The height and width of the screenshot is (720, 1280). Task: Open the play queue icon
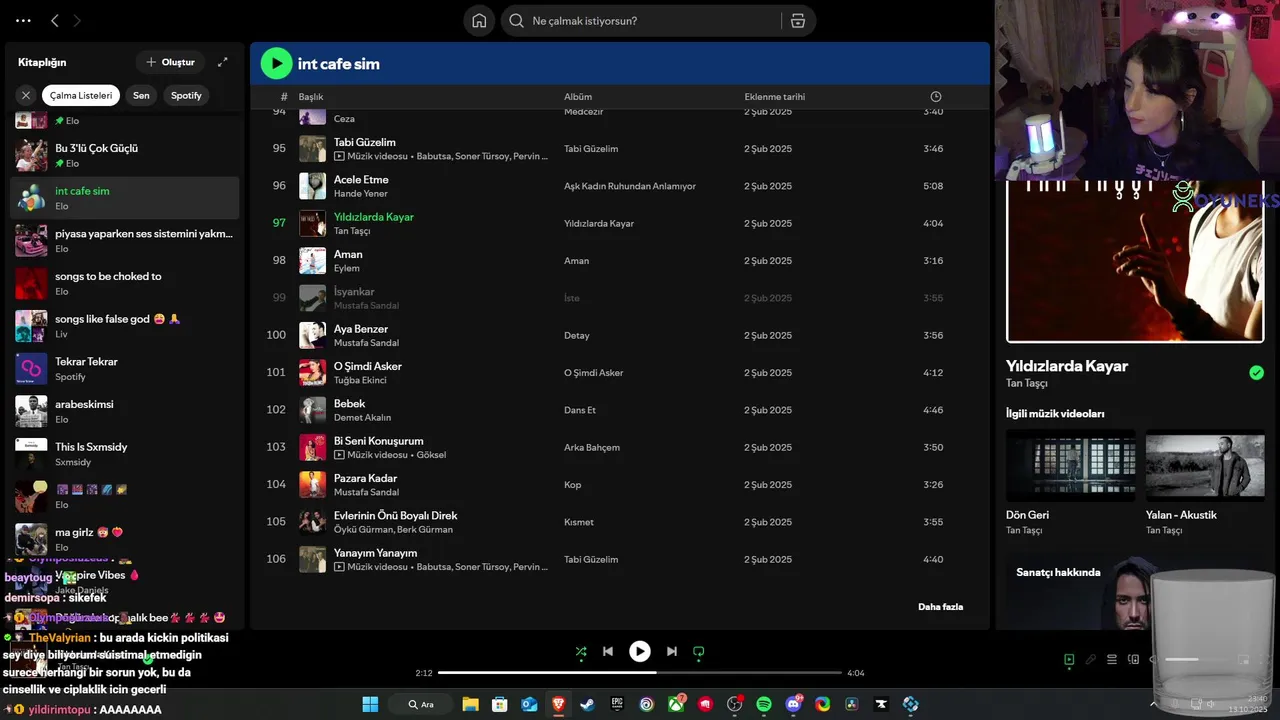coord(1113,660)
